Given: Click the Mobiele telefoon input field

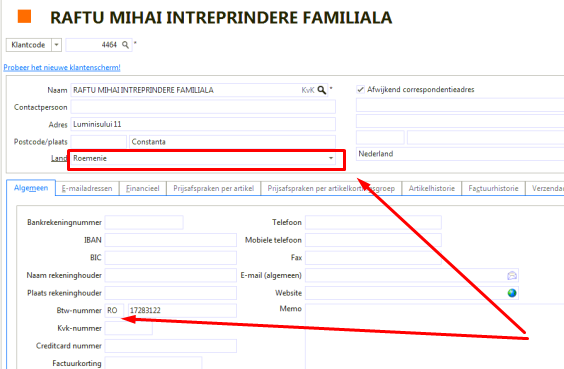Looking at the screenshot, I should 373,240.
